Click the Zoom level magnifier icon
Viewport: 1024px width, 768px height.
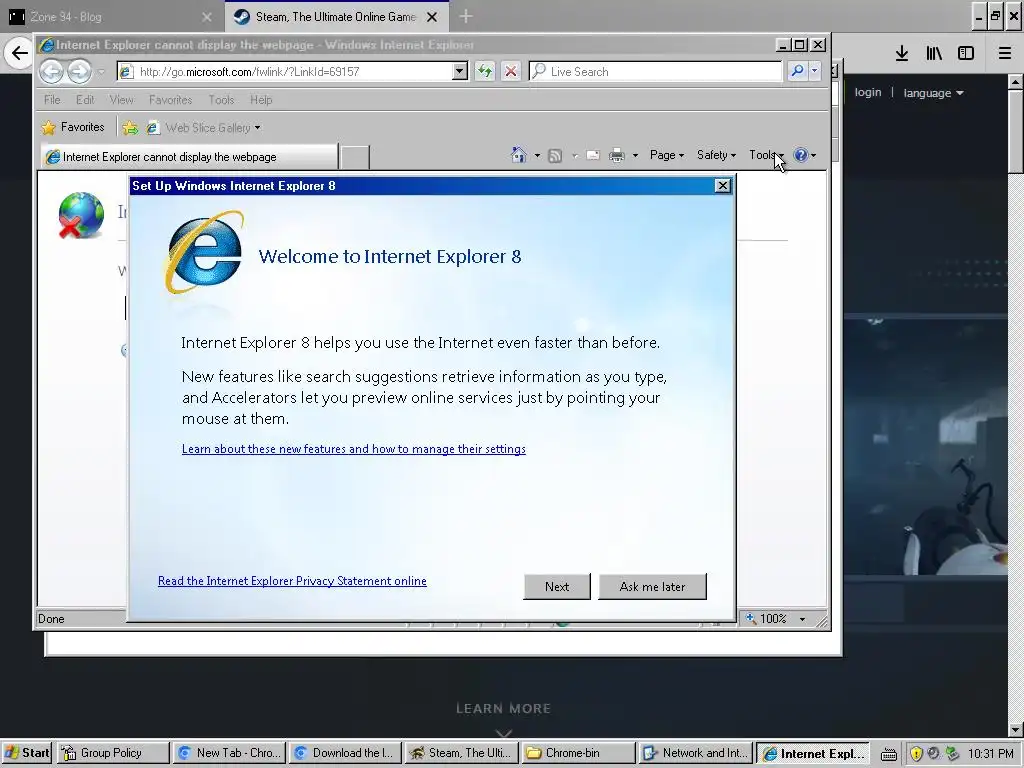click(x=751, y=618)
